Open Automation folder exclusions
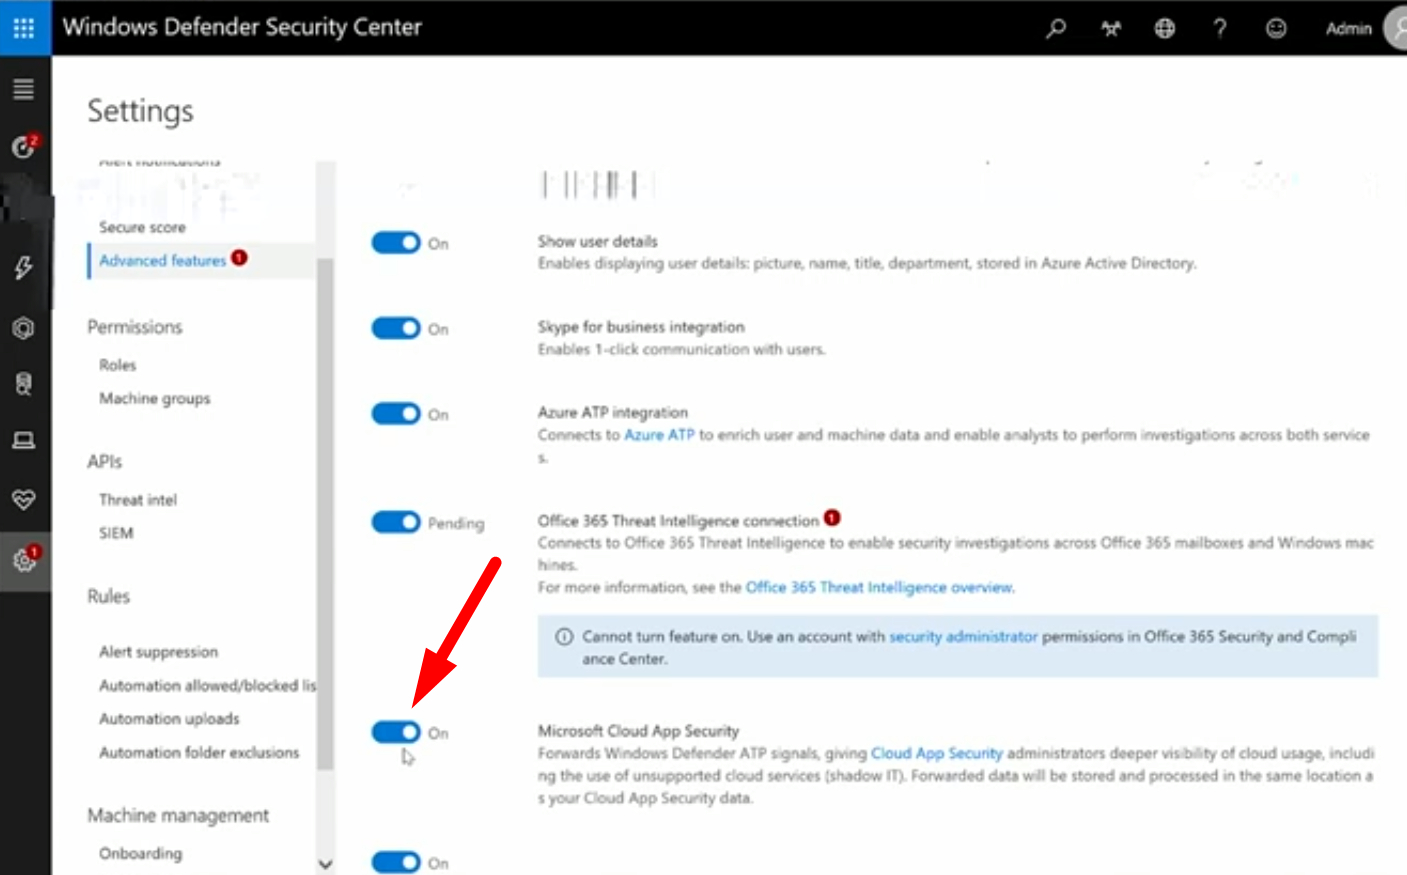 pyautogui.click(x=199, y=752)
